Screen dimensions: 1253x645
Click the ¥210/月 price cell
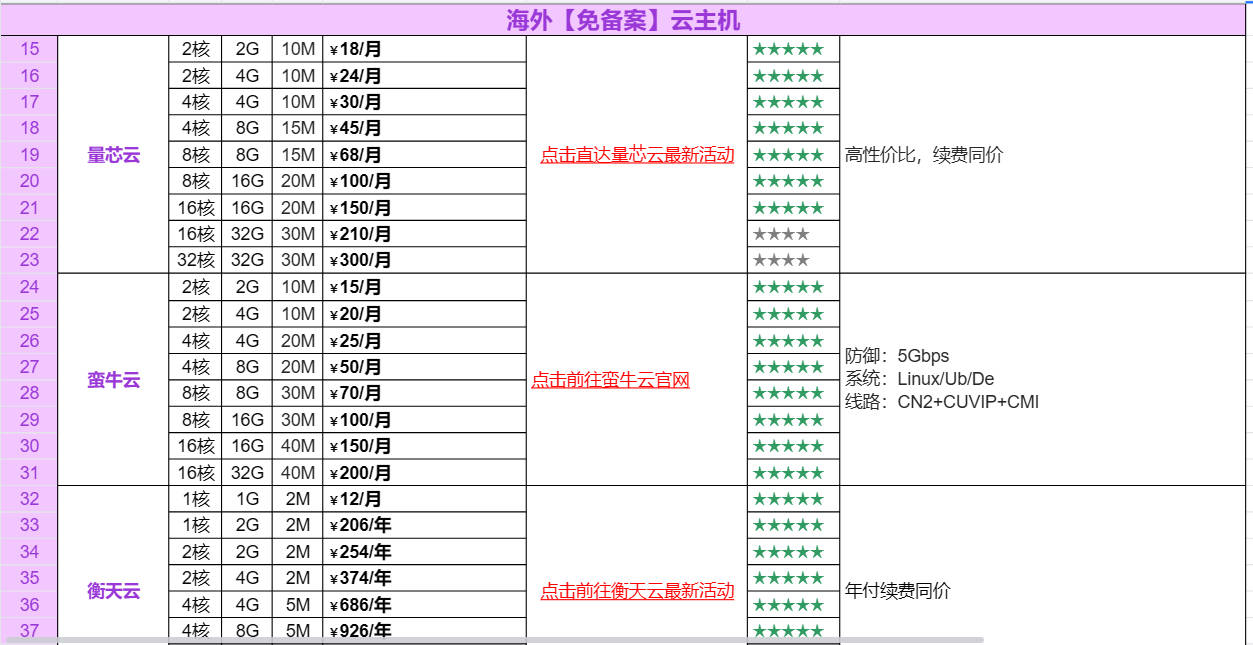click(x=424, y=234)
